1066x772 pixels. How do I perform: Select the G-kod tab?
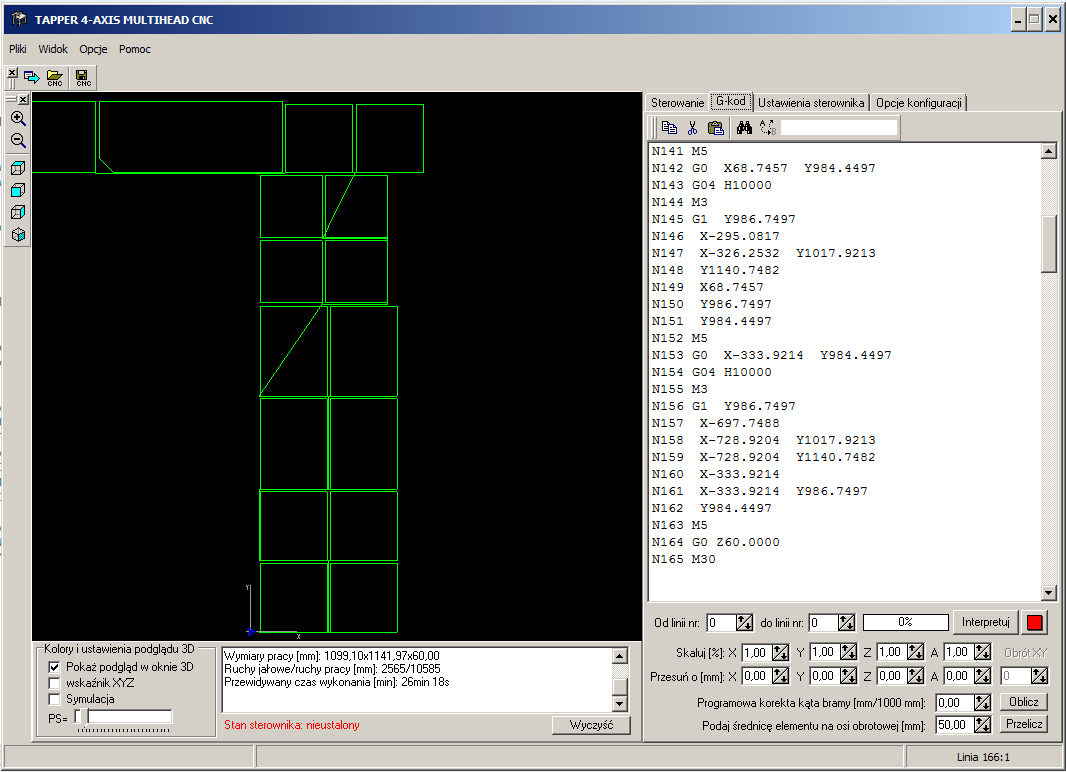731,101
